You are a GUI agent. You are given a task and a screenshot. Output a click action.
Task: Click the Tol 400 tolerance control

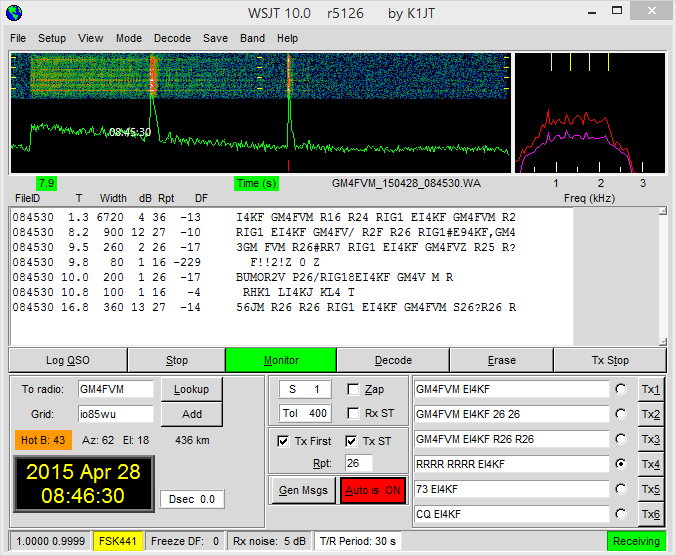(305, 413)
